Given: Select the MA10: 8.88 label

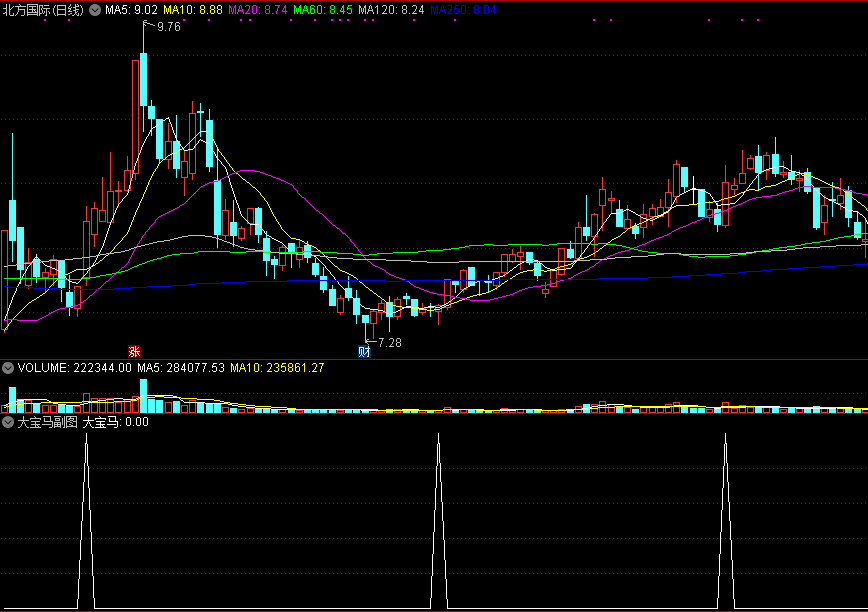Looking at the screenshot, I should tap(193, 10).
